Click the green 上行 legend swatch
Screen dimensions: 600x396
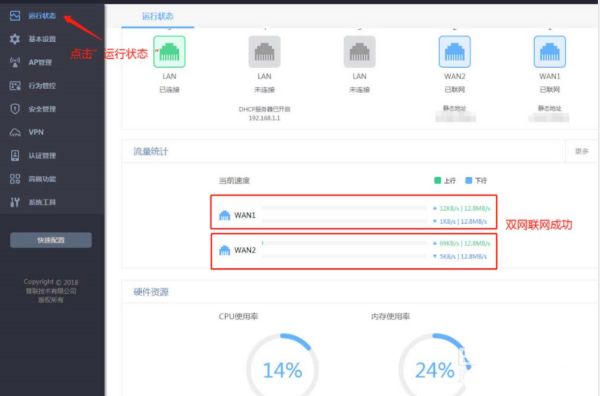point(437,180)
